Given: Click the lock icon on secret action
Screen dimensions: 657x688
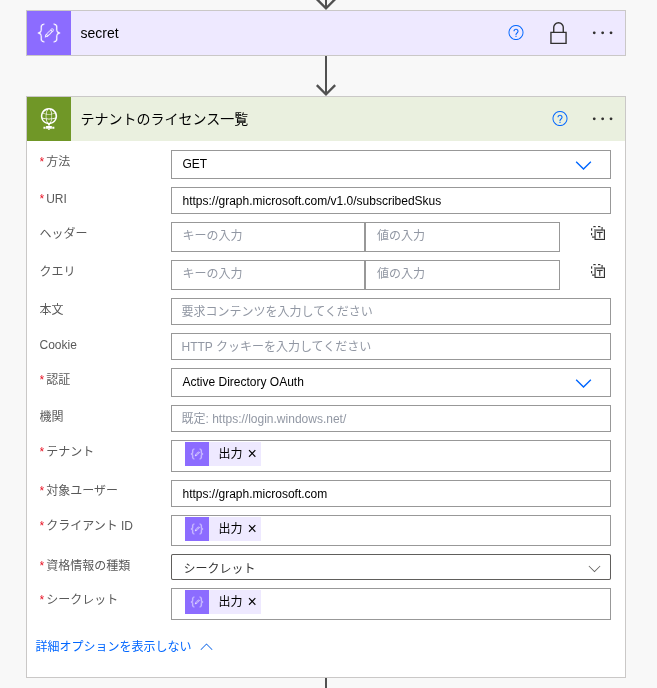Looking at the screenshot, I should 558,33.
